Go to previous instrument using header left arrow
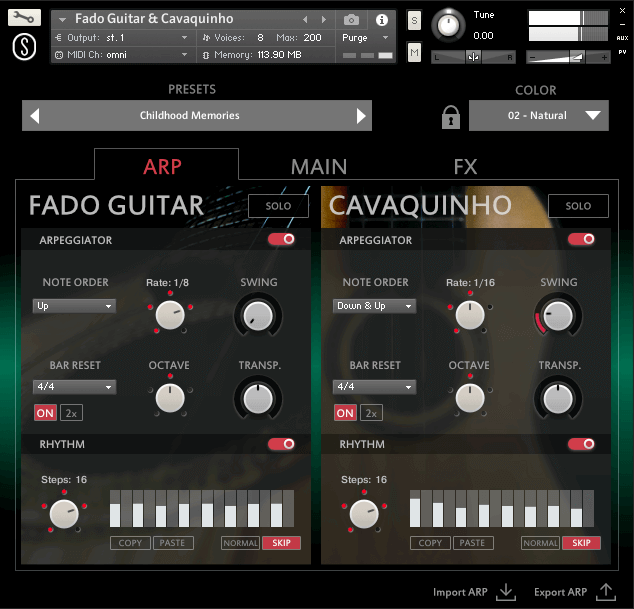The width and height of the screenshot is (634, 609). pyautogui.click(x=305, y=19)
